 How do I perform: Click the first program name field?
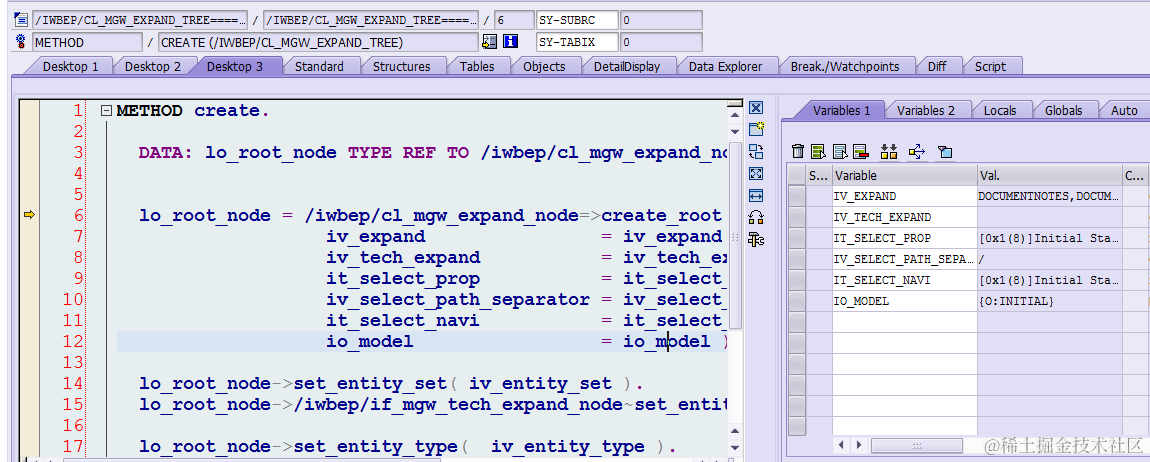coord(139,20)
